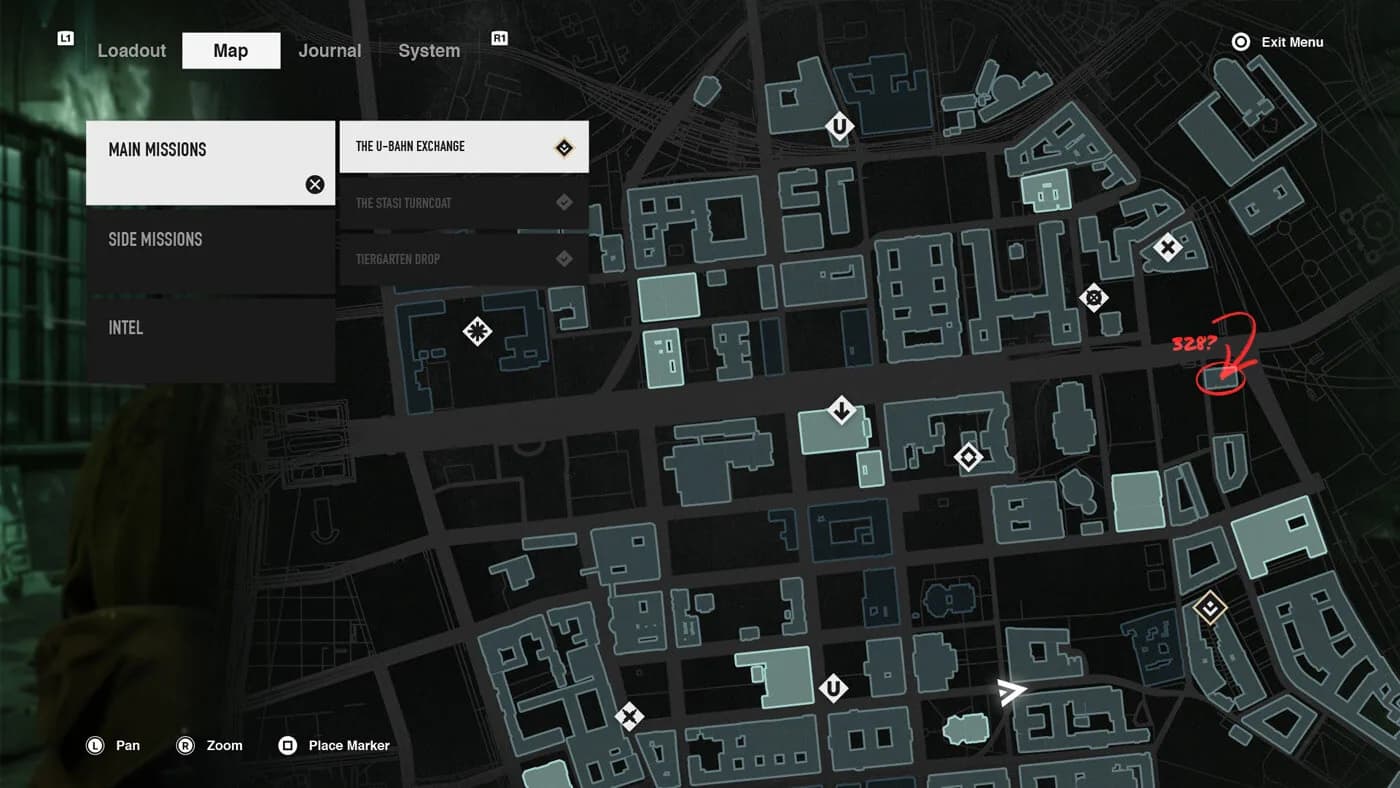Select the down-arrow diamond marker on map
Viewport: 1400px width, 788px height.
tap(841, 410)
